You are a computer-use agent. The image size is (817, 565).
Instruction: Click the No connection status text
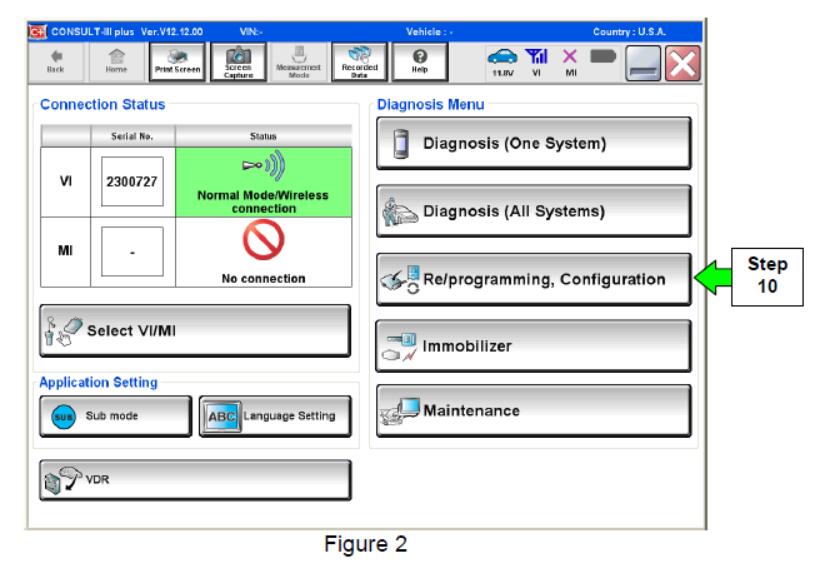[264, 278]
